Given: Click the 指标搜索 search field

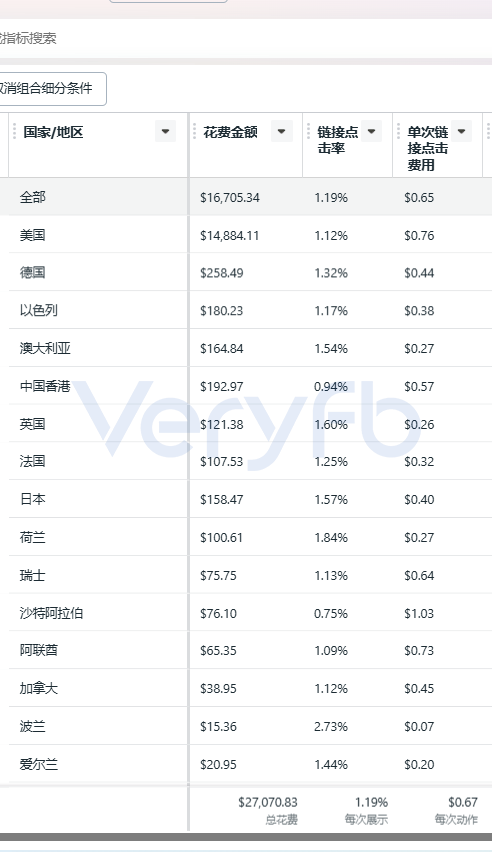Looking at the screenshot, I should (x=246, y=38).
